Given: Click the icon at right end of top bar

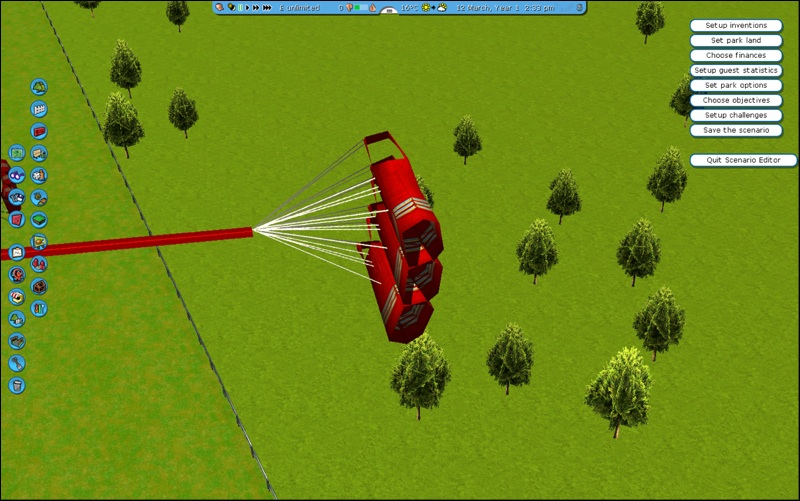Looking at the screenshot, I should tap(579, 8).
